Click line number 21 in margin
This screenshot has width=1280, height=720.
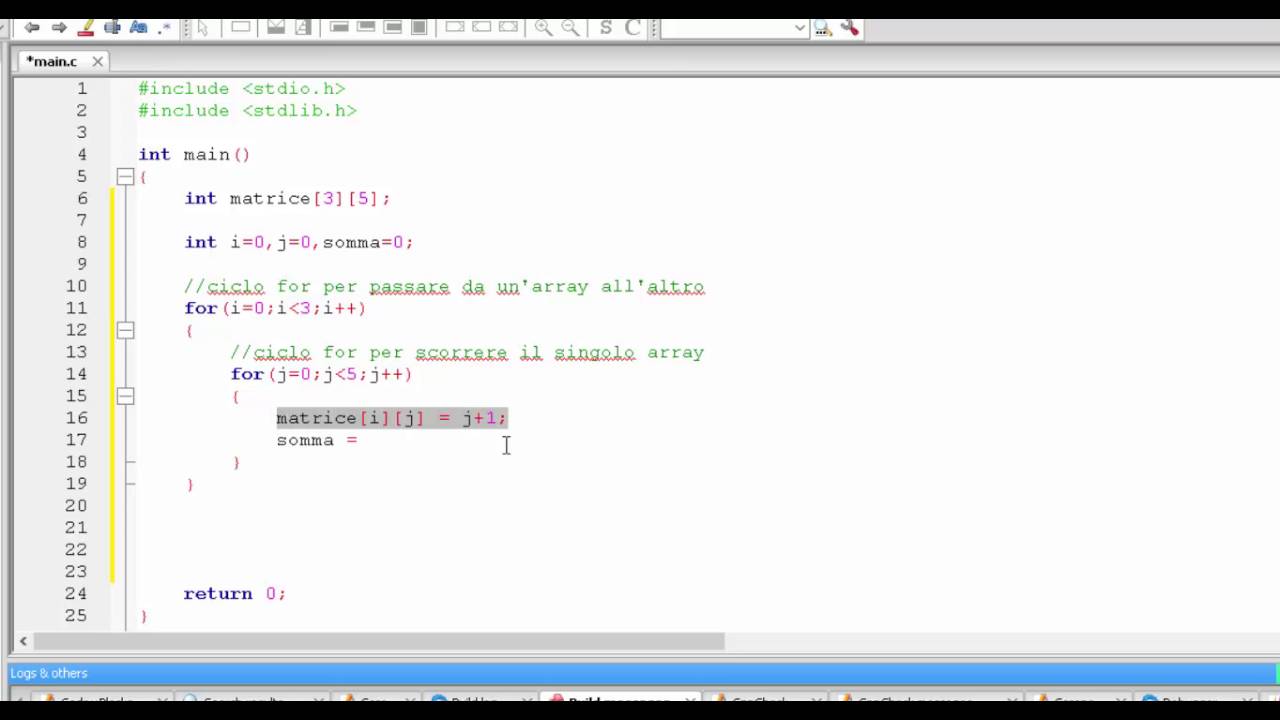[76, 528]
